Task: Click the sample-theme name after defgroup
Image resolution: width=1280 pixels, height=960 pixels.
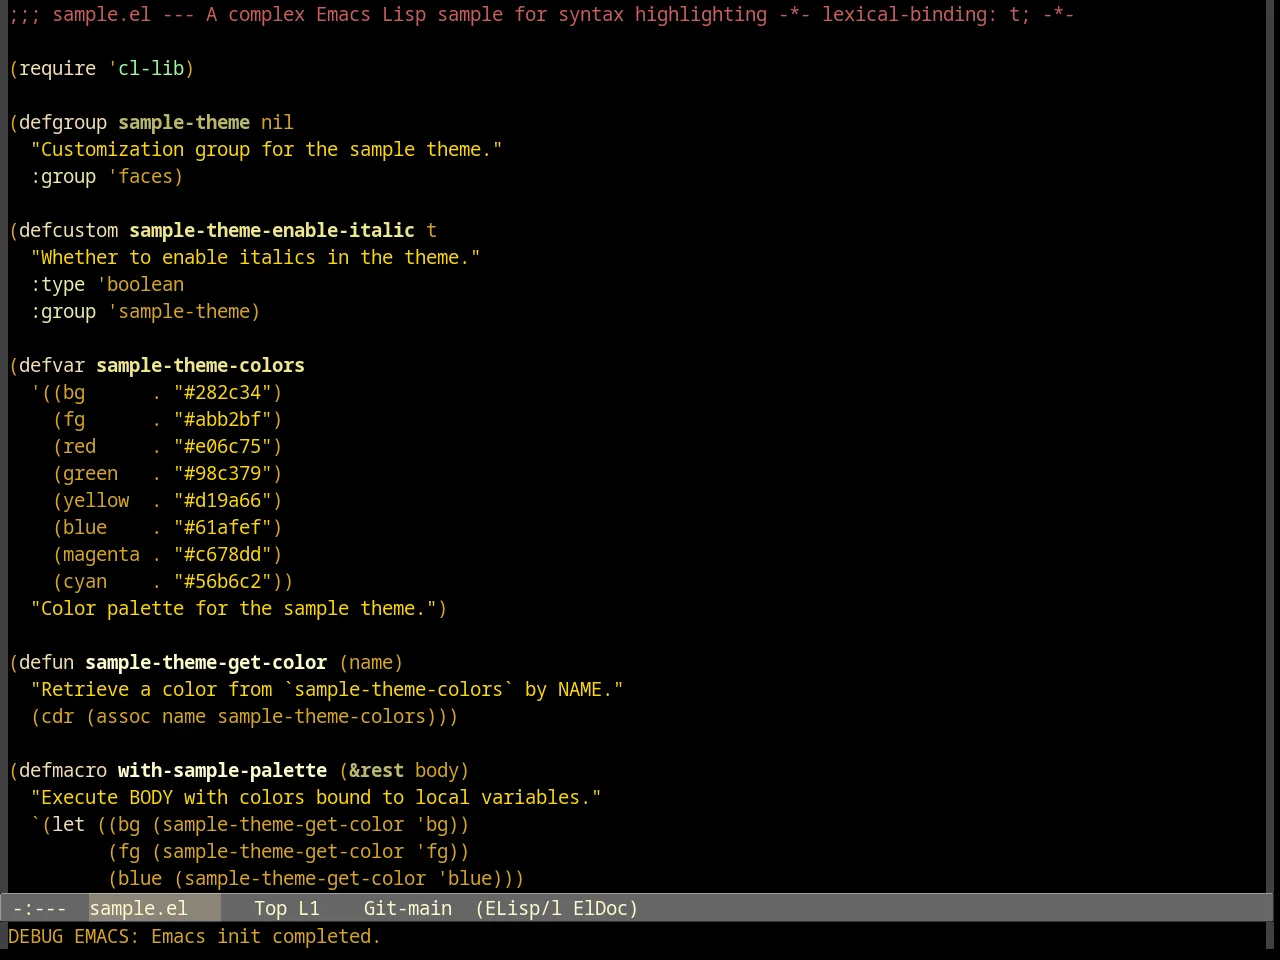Action: (x=184, y=122)
